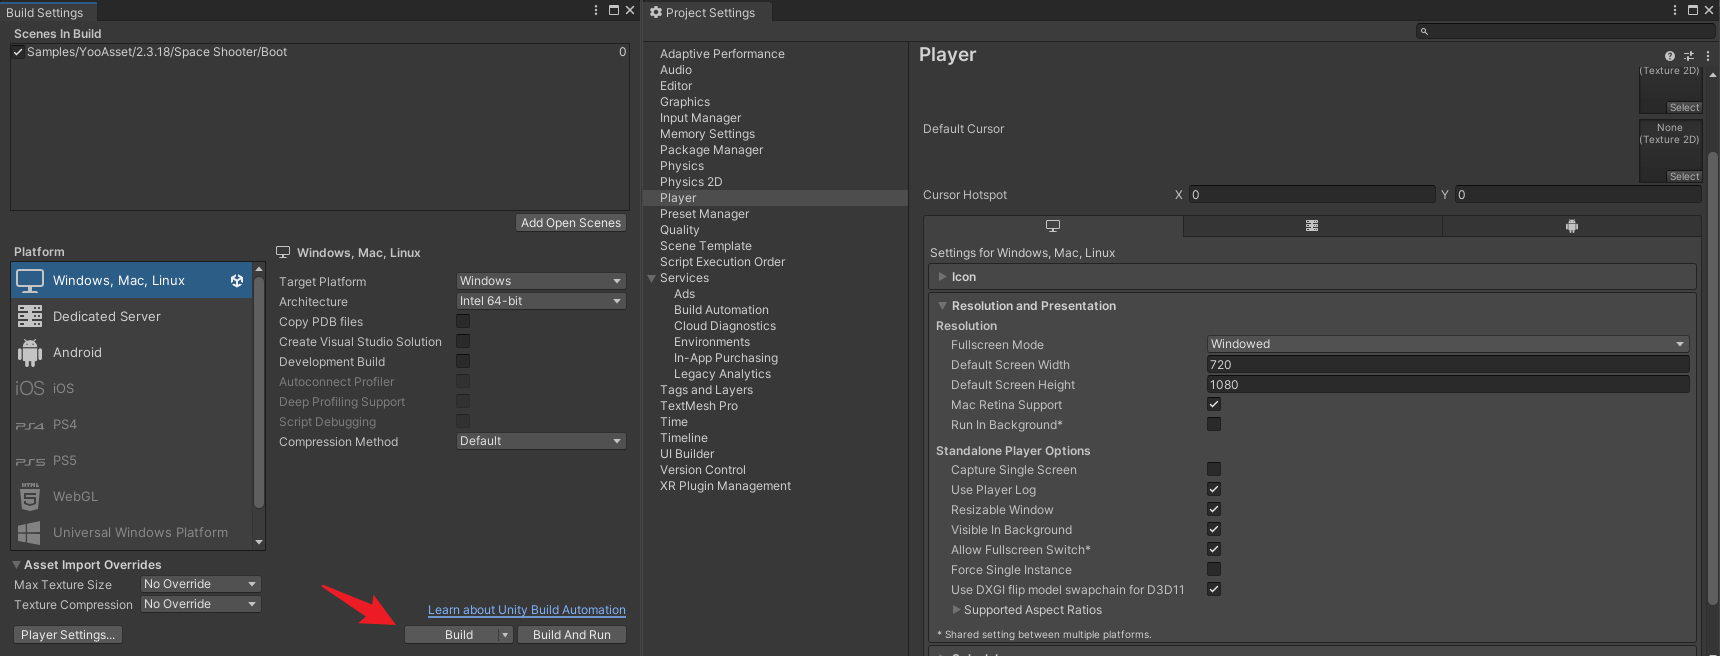
Task: Click Add Open Scenes button
Action: pyautogui.click(x=571, y=223)
